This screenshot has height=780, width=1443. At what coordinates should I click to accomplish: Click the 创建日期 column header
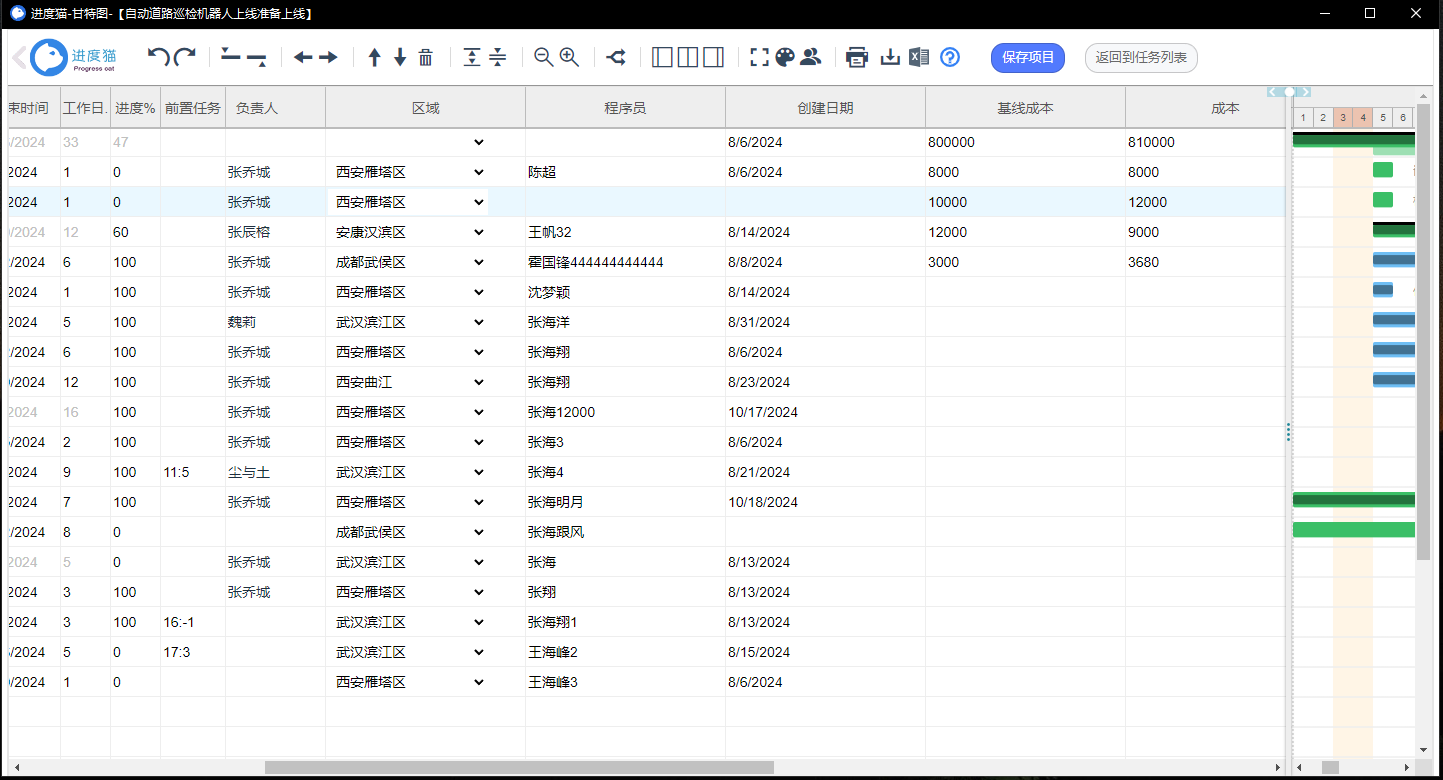coord(825,108)
